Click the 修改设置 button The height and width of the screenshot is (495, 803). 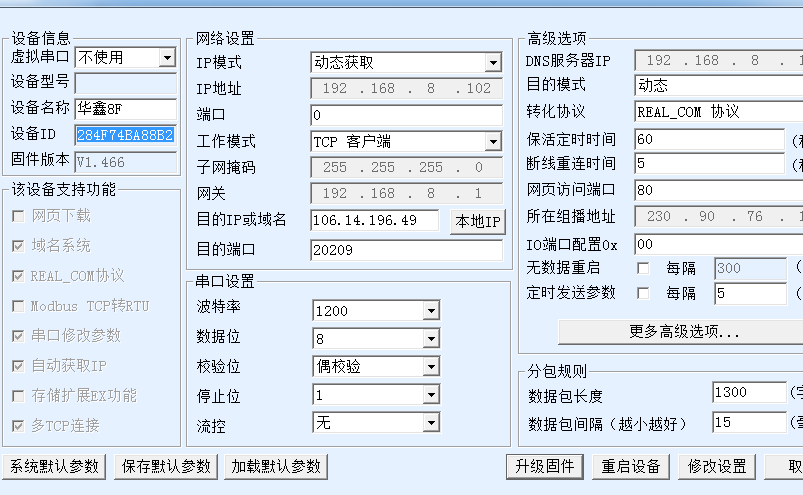[717, 466]
